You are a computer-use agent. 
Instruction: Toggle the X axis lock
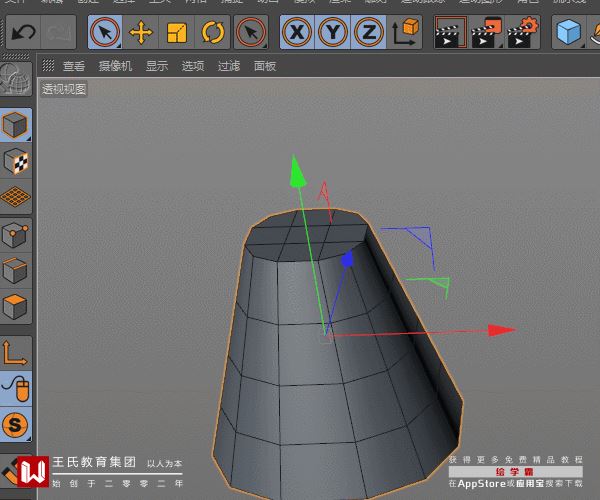[x=297, y=32]
